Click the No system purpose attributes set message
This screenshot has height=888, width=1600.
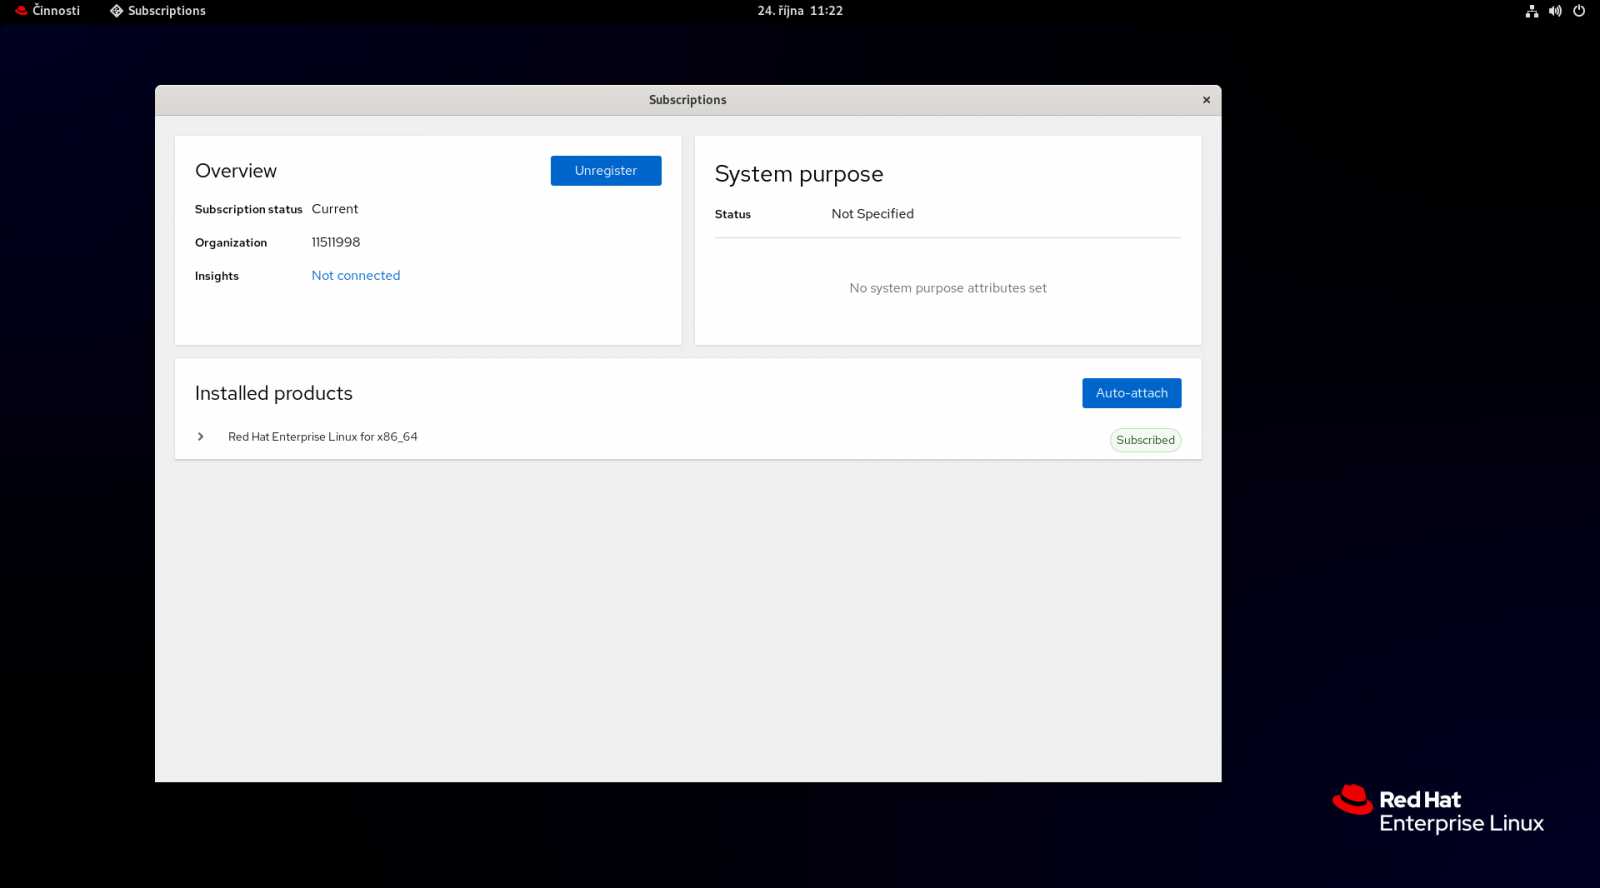(947, 288)
